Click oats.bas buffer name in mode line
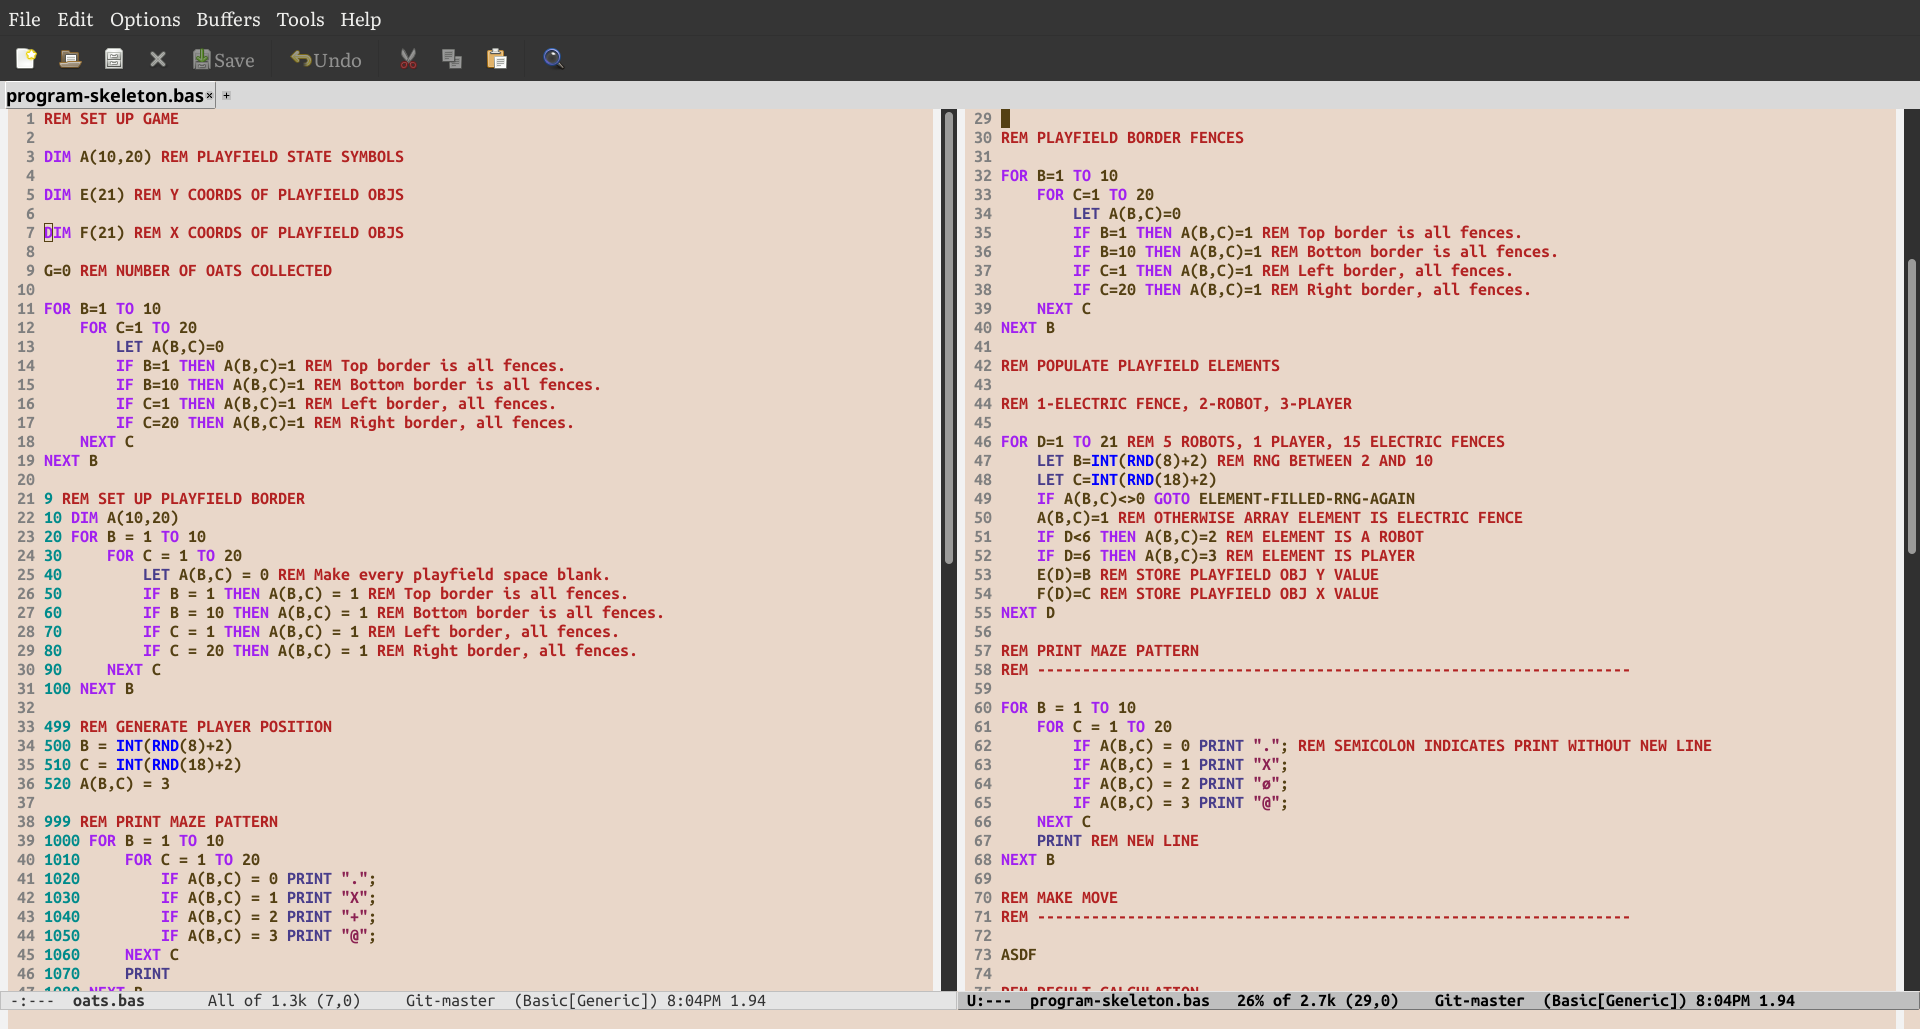The width and height of the screenshot is (1920, 1029). (108, 1000)
